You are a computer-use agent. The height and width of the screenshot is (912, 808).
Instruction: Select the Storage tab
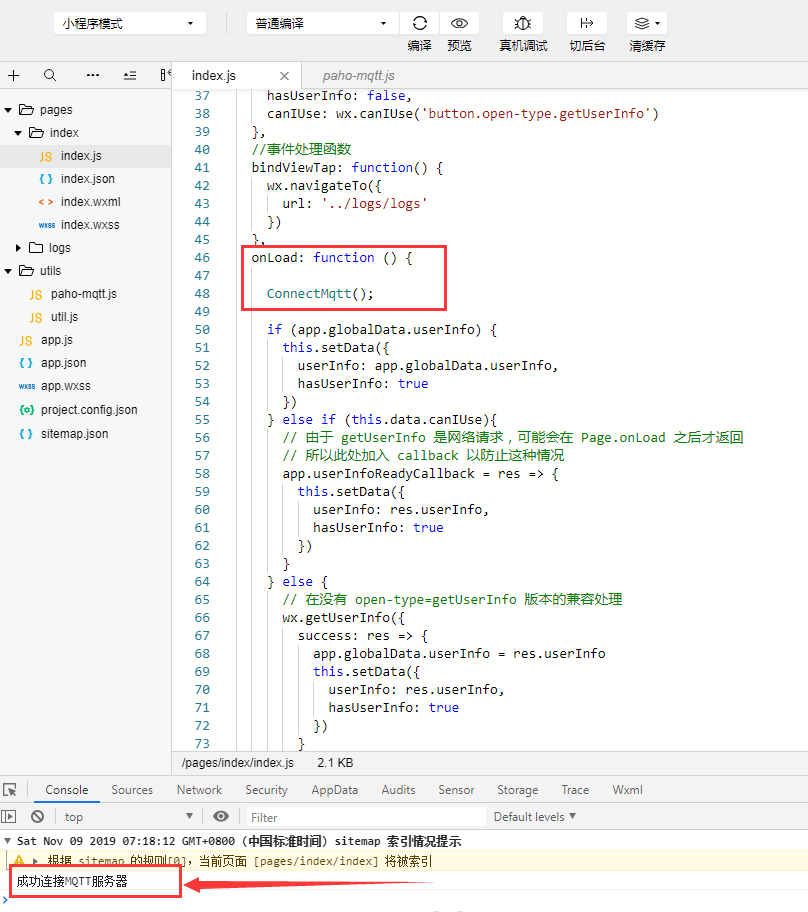518,790
